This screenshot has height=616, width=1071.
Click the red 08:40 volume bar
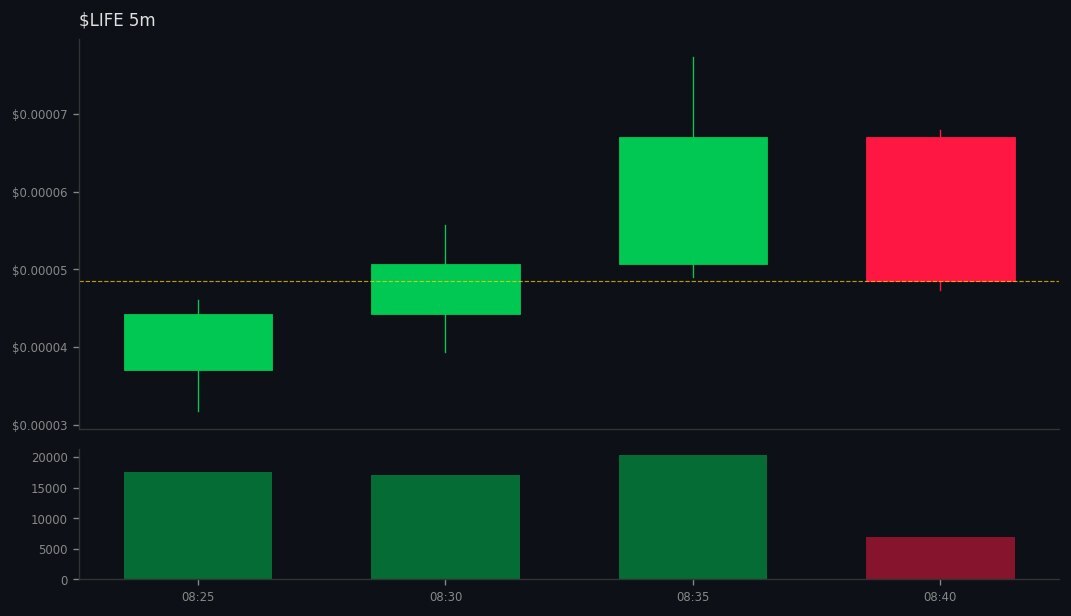pyautogui.click(x=941, y=560)
